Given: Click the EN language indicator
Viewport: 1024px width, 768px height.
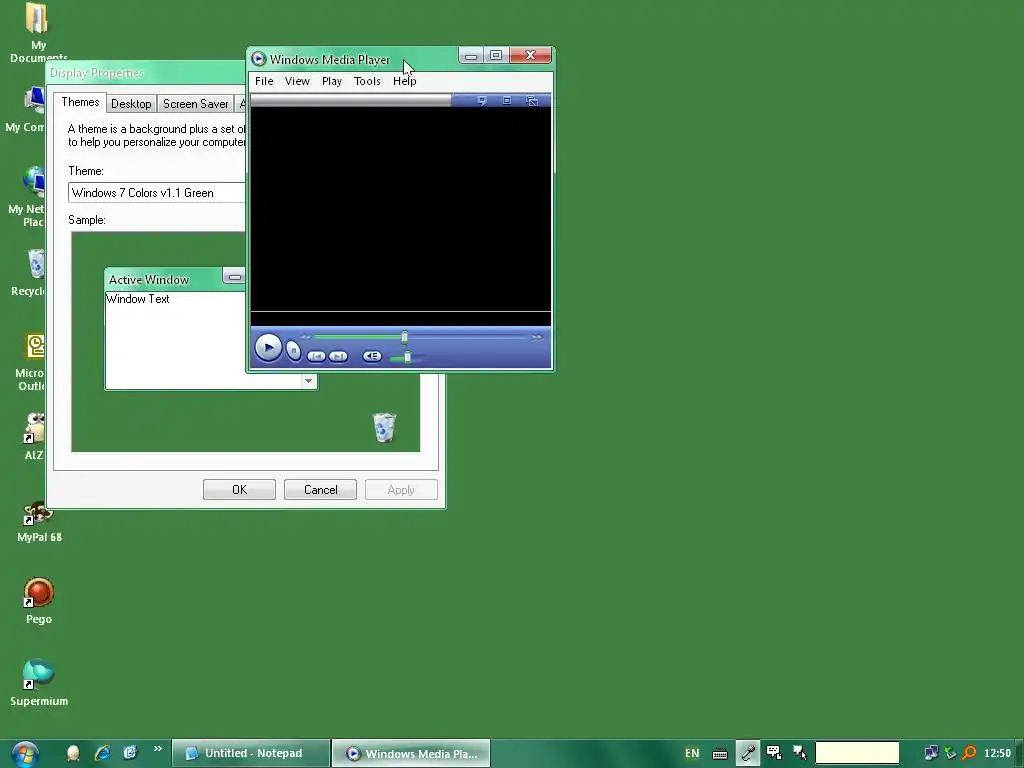Looking at the screenshot, I should [692, 754].
